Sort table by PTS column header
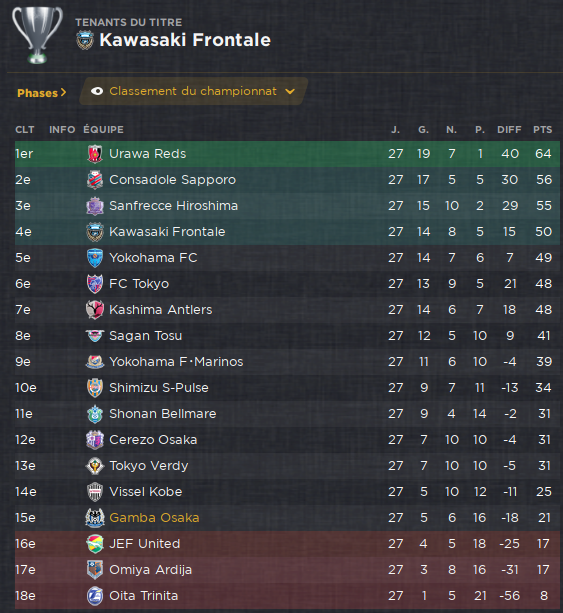Image resolution: width=563 pixels, height=613 pixels. coord(542,130)
